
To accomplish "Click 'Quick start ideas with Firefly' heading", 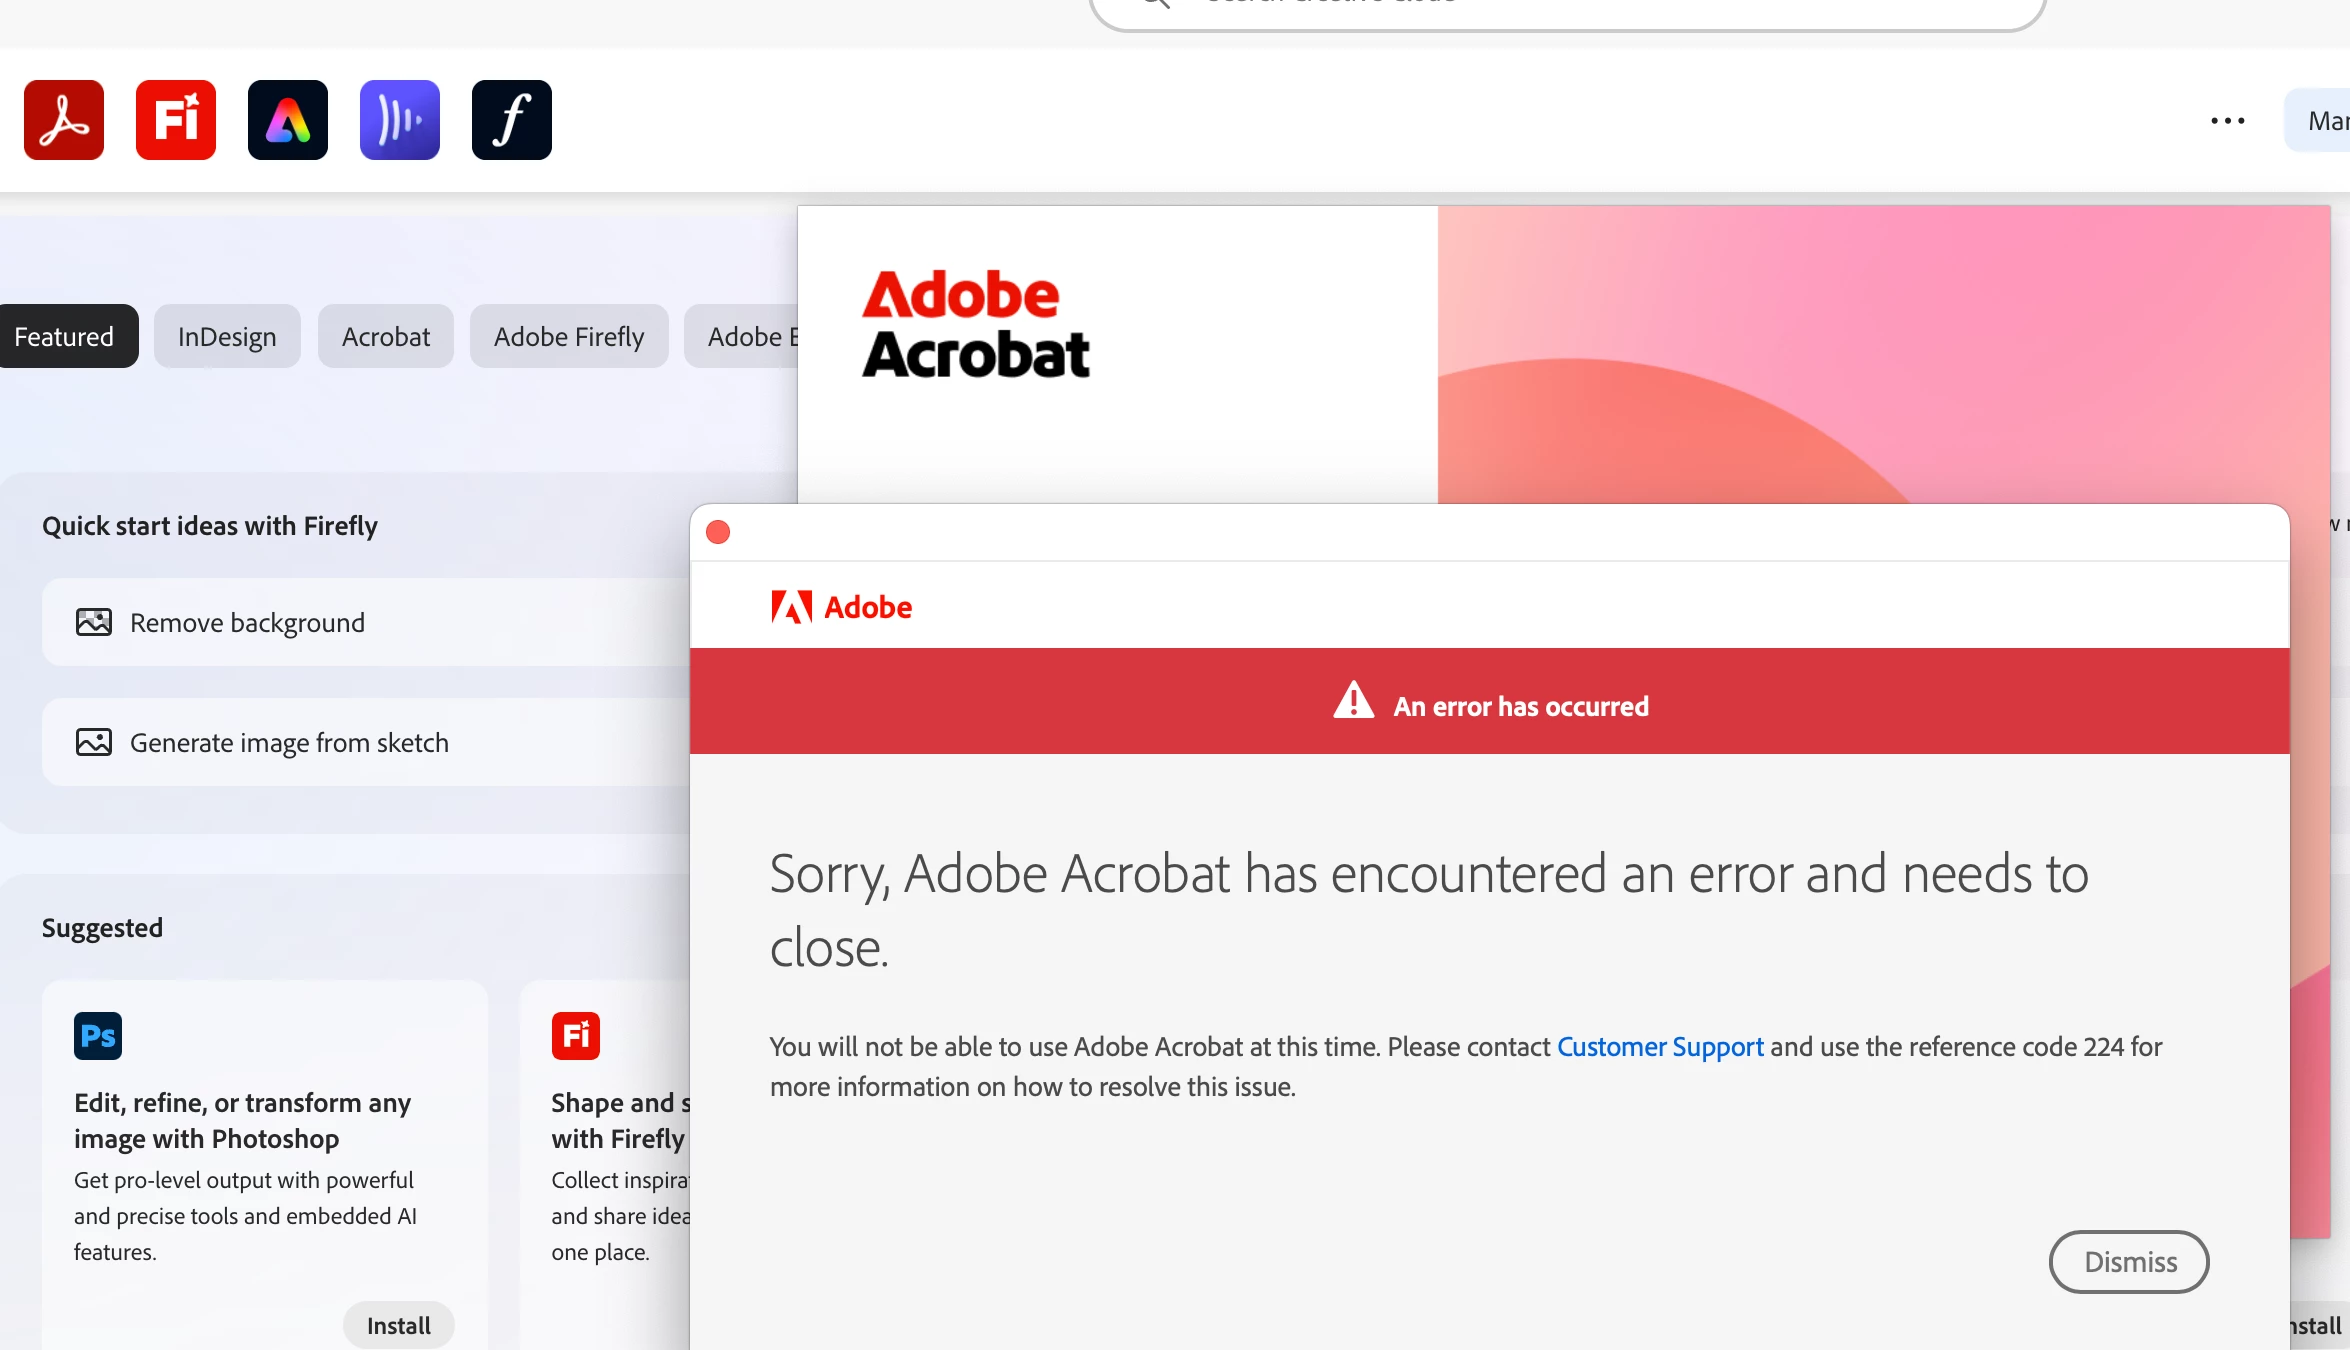I will coord(210,526).
